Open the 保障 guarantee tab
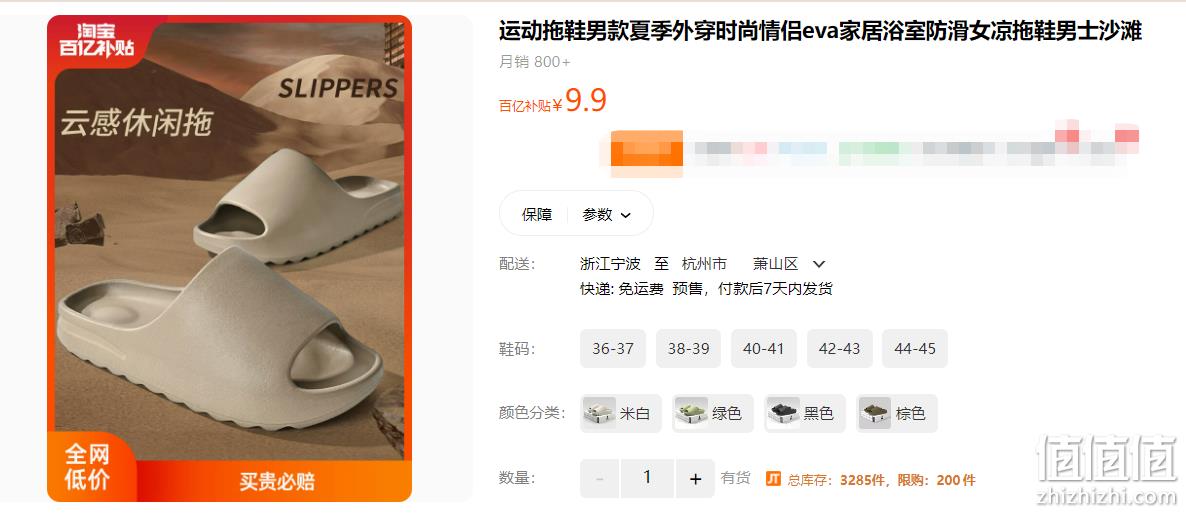The width and height of the screenshot is (1186, 514). coord(537,215)
